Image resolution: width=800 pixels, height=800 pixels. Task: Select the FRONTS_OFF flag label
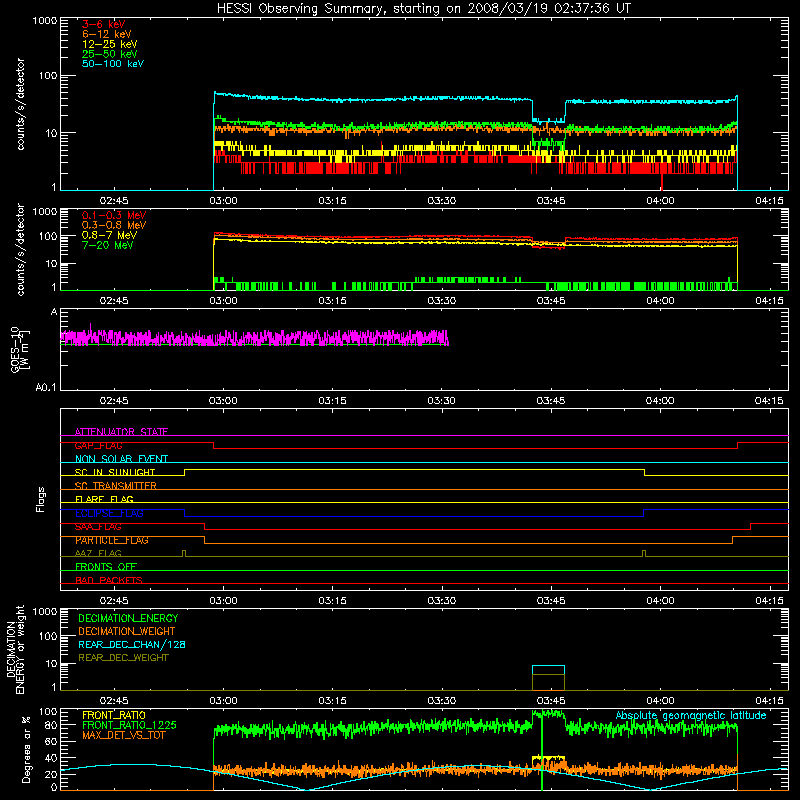106,567
